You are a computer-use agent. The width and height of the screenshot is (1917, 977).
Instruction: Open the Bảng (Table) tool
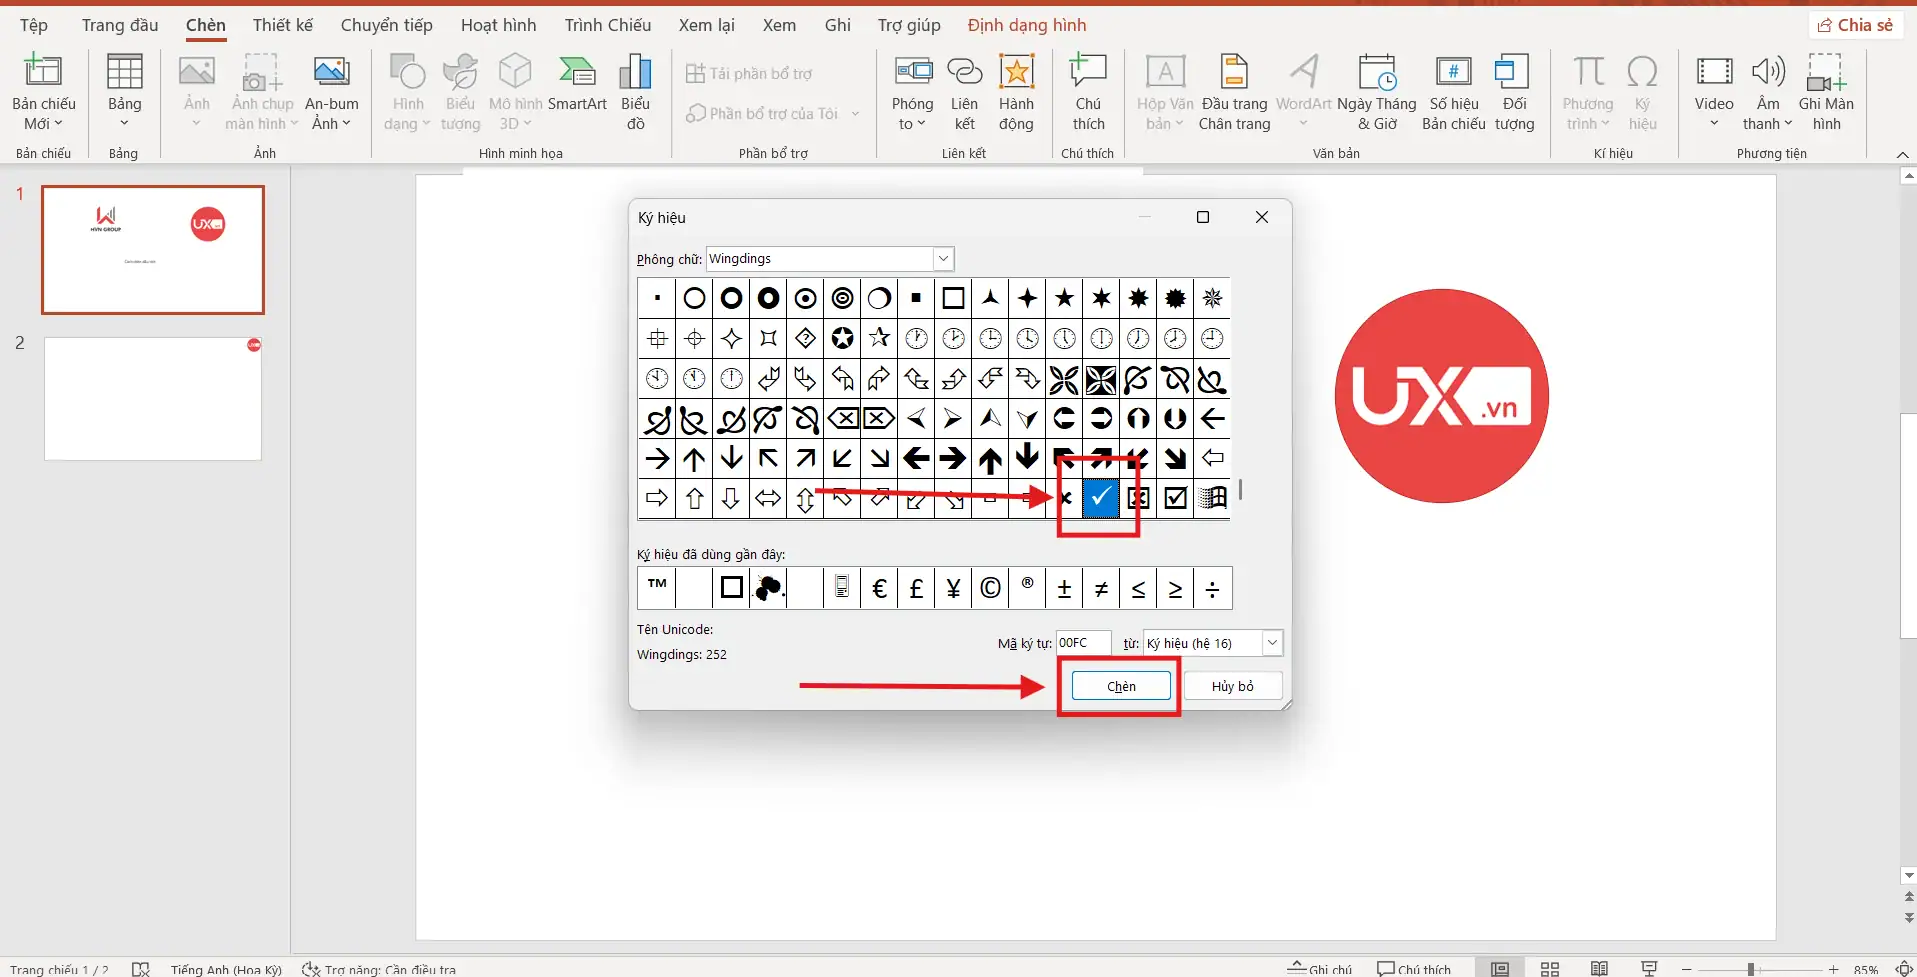click(x=124, y=91)
